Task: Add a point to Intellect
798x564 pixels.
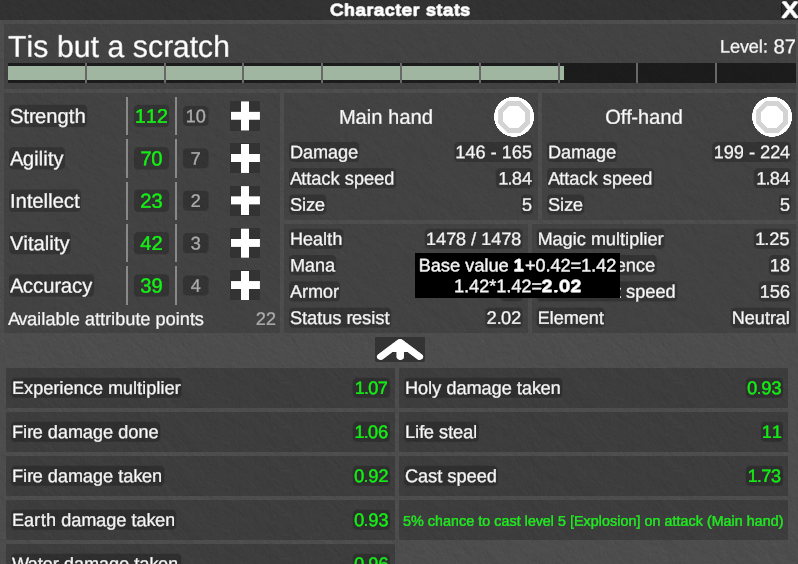Action: (x=245, y=201)
